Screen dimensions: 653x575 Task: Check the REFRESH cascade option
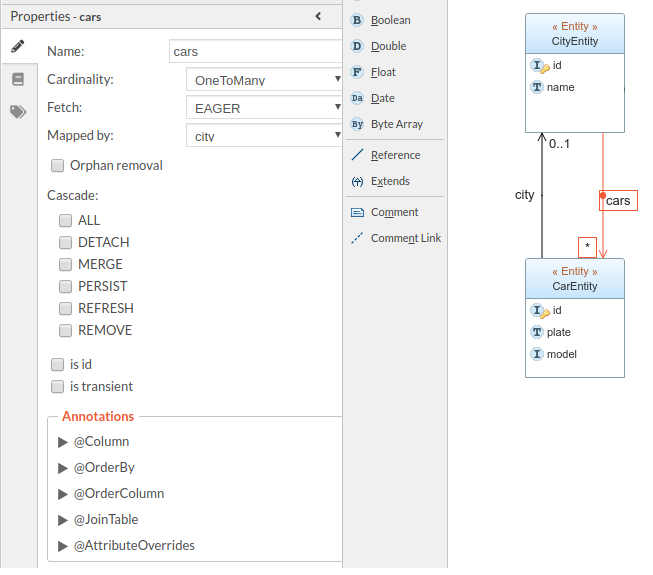(65, 309)
